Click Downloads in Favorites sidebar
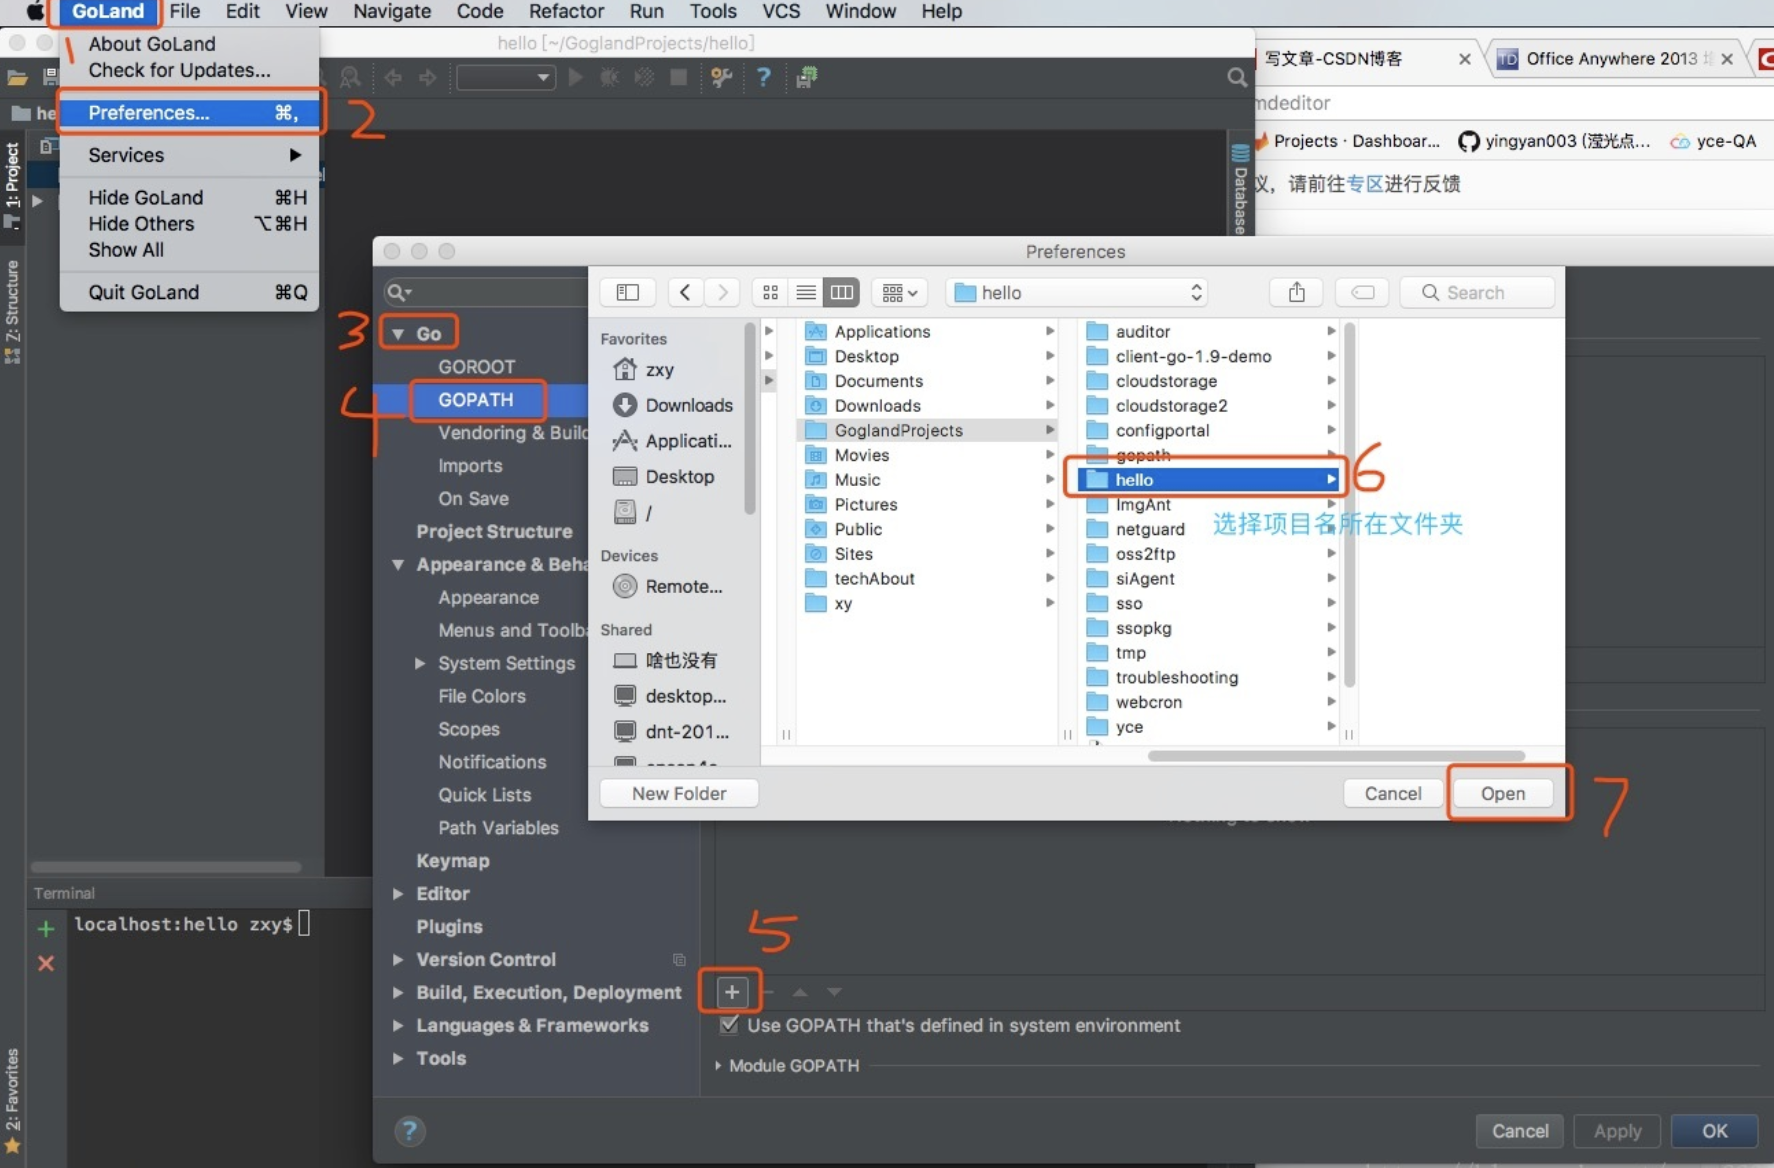The height and width of the screenshot is (1168, 1774). pos(673,405)
